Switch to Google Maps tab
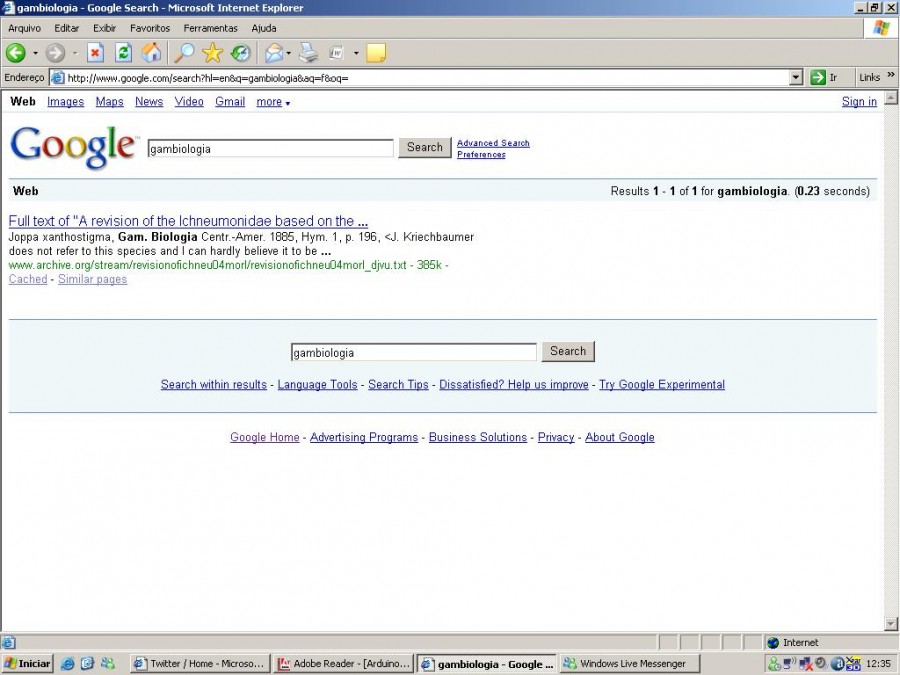 point(110,102)
